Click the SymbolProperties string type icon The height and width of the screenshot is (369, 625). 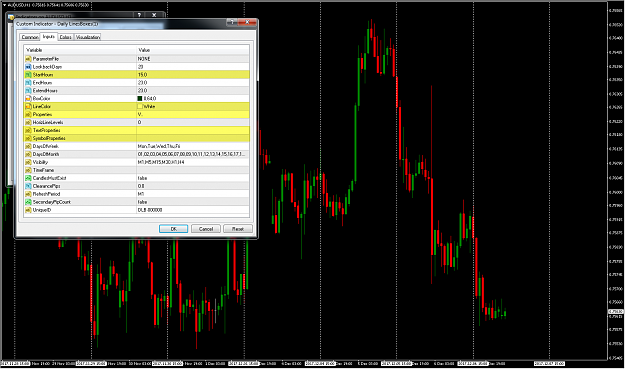tap(28, 138)
